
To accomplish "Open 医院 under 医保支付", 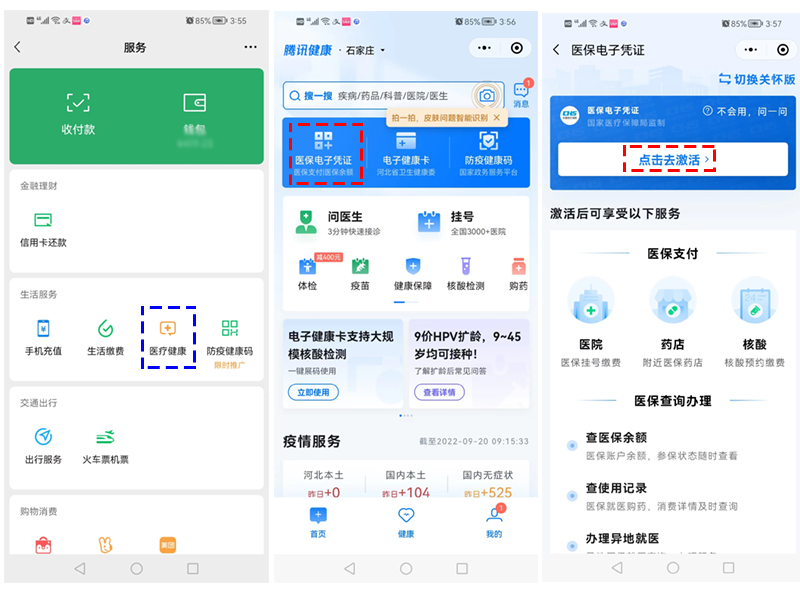I will [591, 323].
